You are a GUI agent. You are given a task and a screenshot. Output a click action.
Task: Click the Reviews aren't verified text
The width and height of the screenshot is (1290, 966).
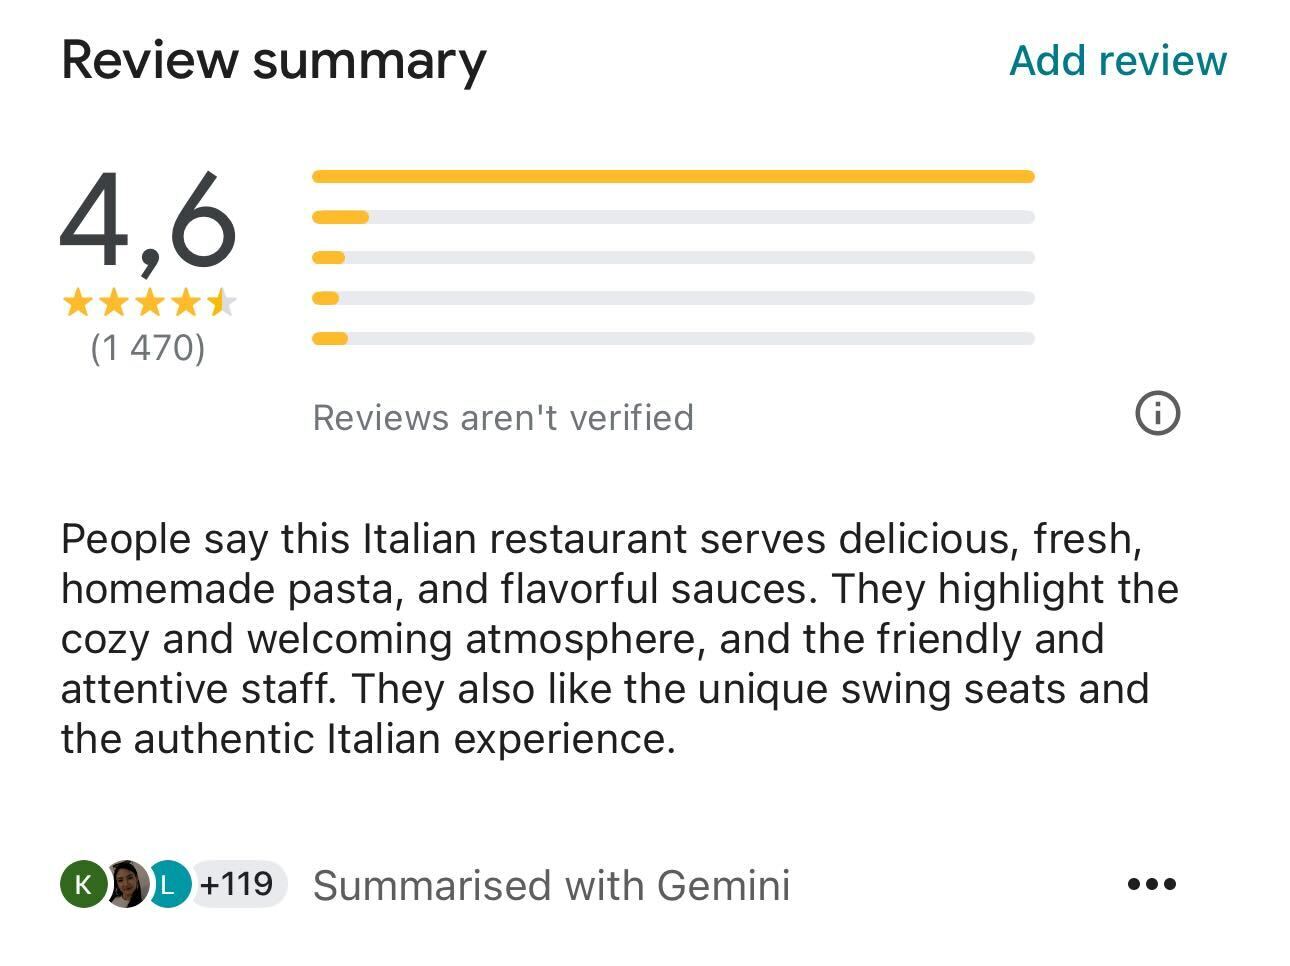point(504,417)
